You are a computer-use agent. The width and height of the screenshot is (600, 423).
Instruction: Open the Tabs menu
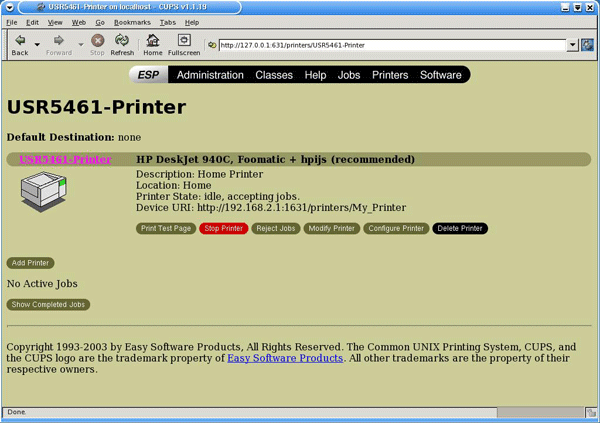point(167,21)
